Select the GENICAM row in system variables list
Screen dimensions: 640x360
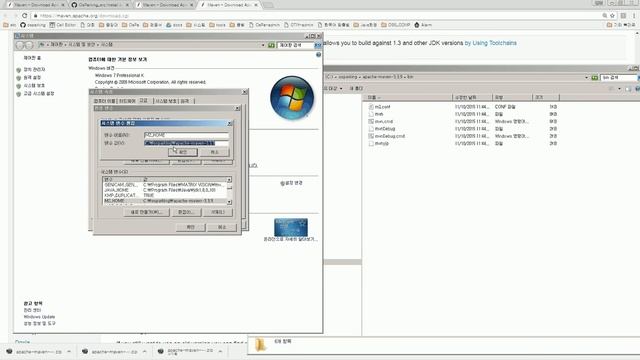point(165,185)
